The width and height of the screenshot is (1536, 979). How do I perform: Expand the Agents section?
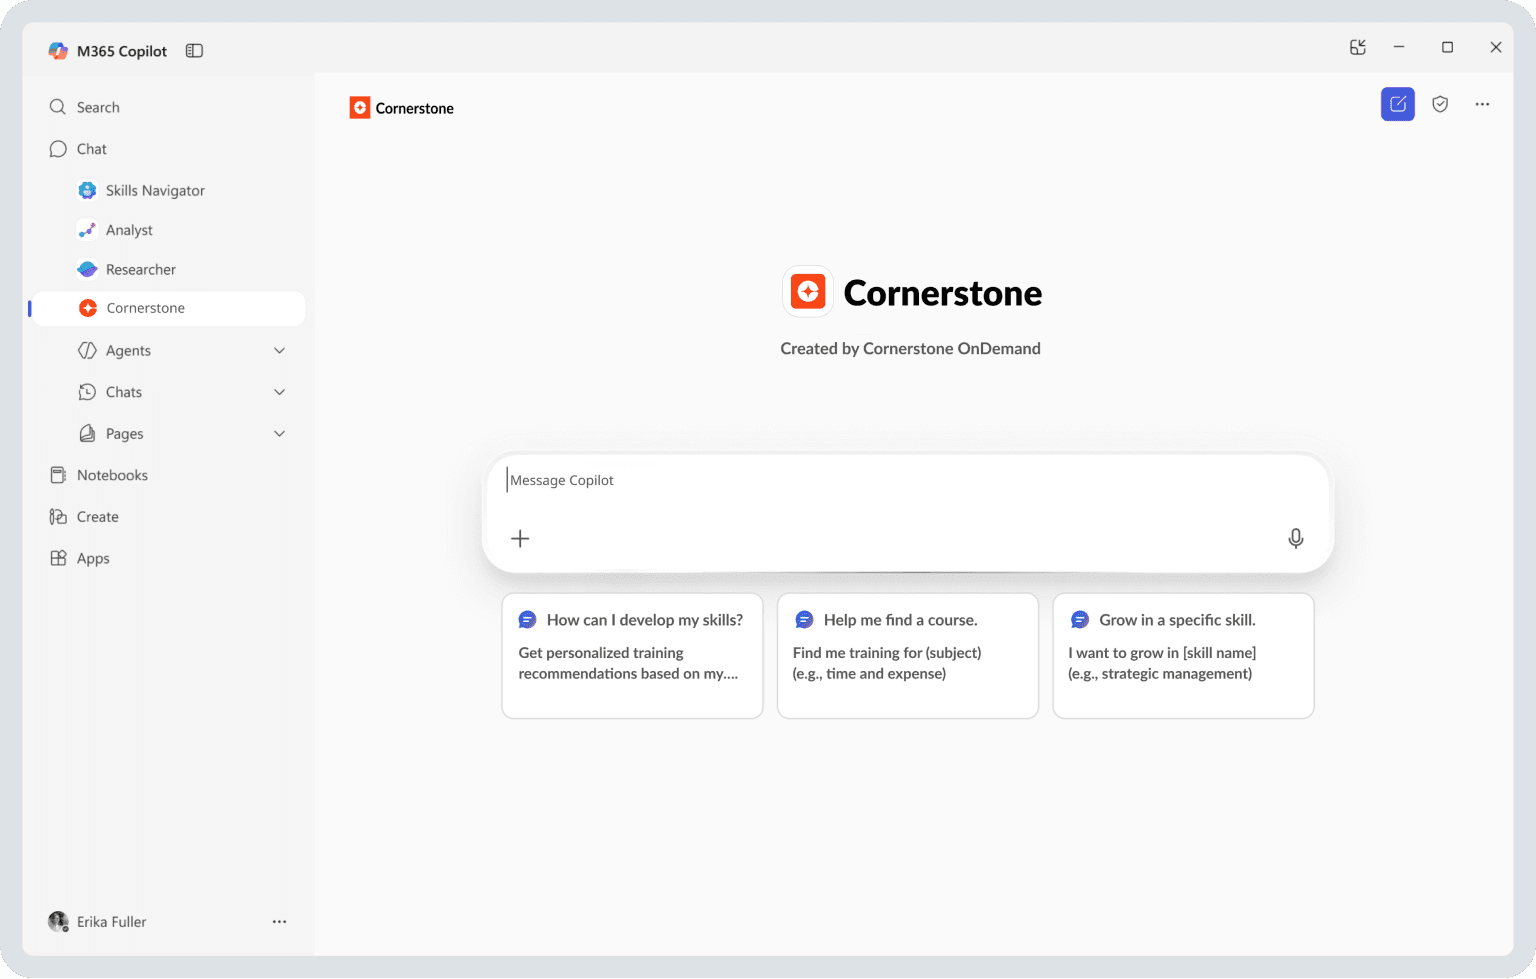[279, 350]
